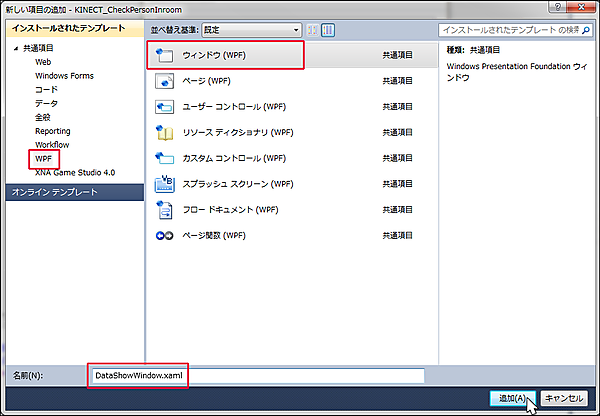Image resolution: width=600 pixels, height=416 pixels.
Task: Click the キャンセル button
Action: click(x=564, y=398)
